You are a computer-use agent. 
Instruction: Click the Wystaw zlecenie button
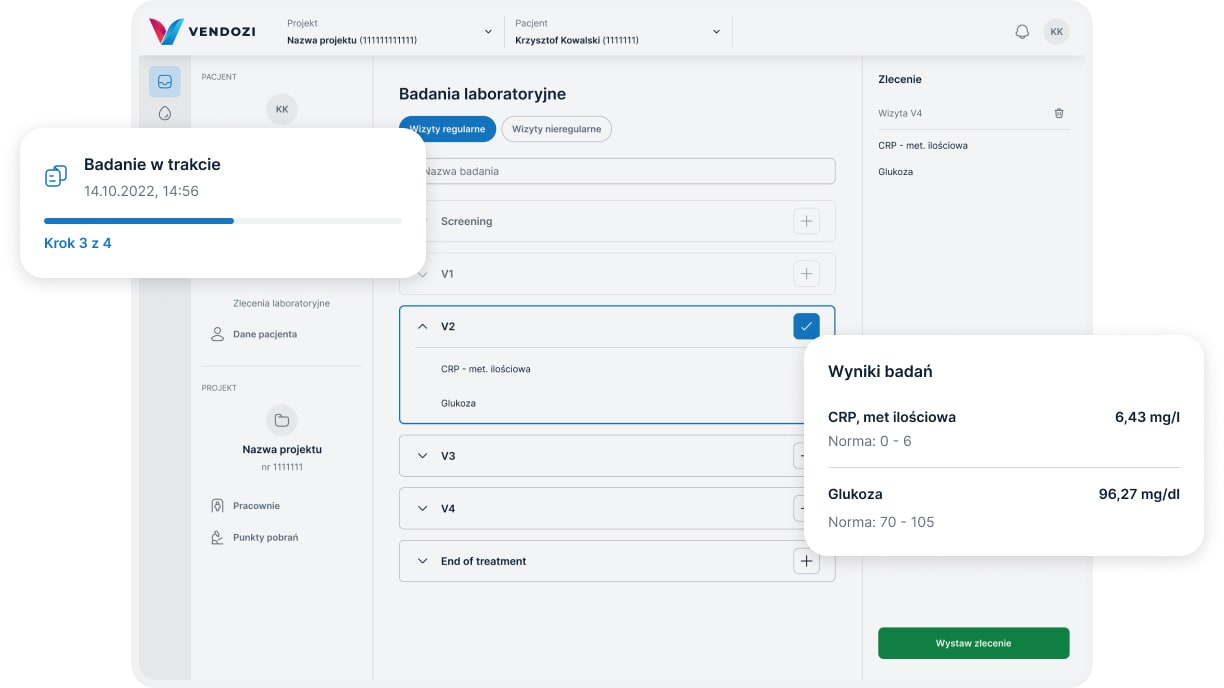tap(973, 643)
